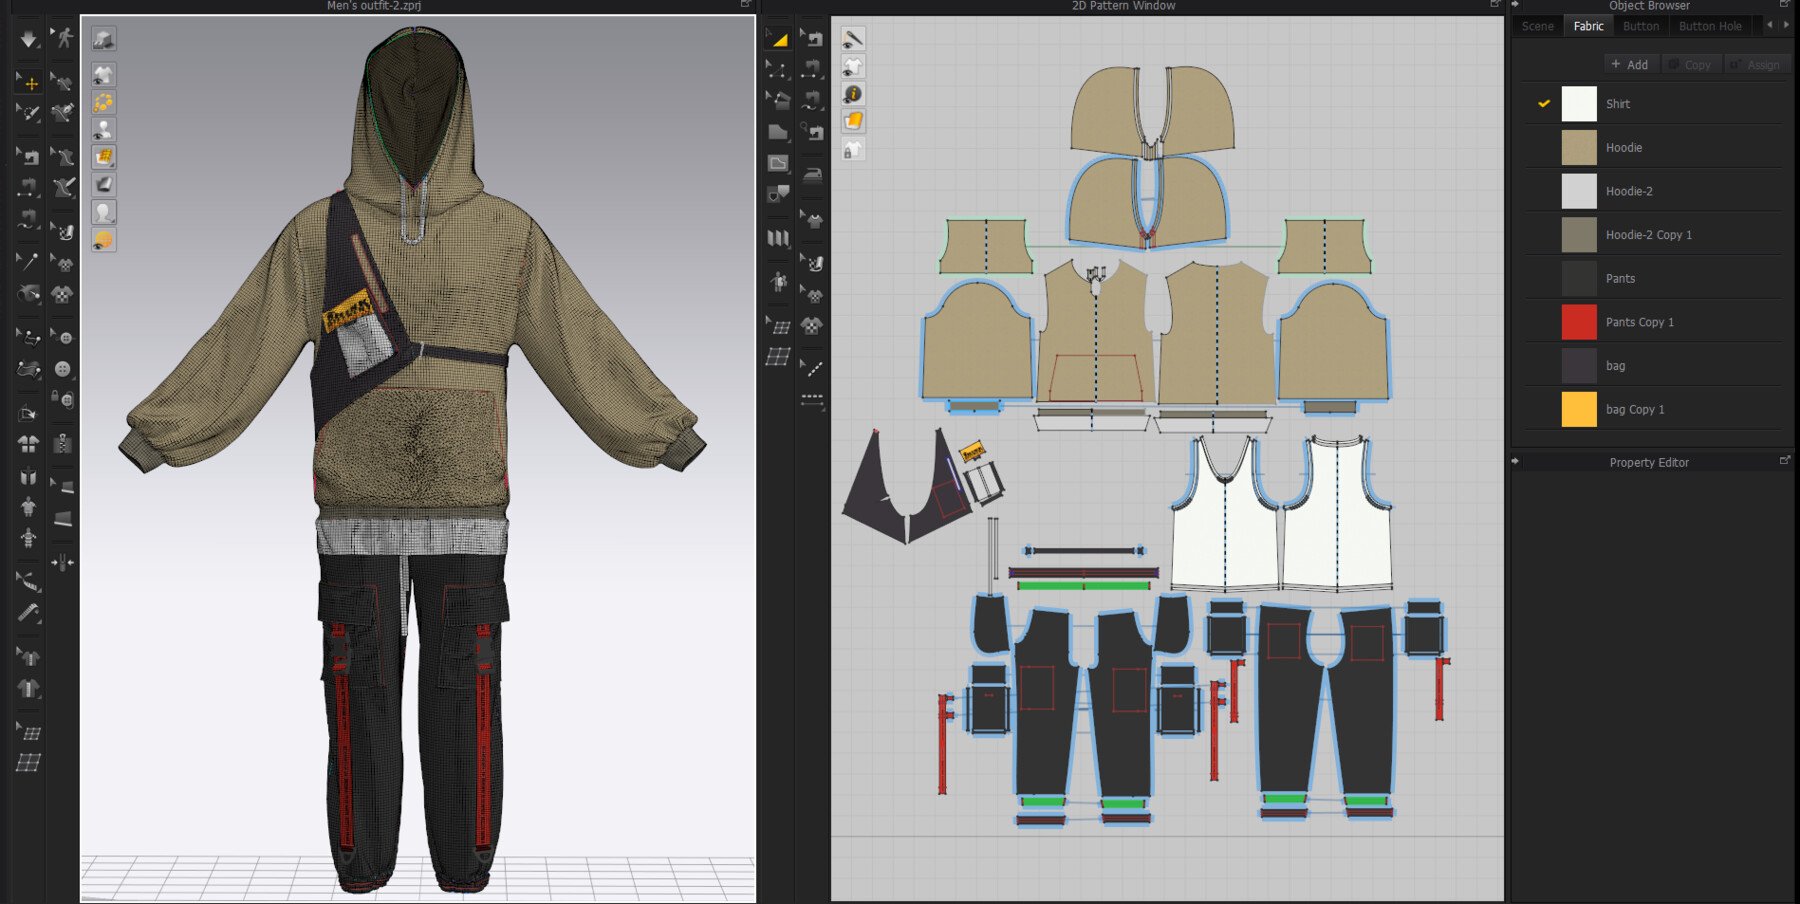This screenshot has width=1800, height=904.
Task: Undock the 2D Pattern Window
Action: (1495, 4)
